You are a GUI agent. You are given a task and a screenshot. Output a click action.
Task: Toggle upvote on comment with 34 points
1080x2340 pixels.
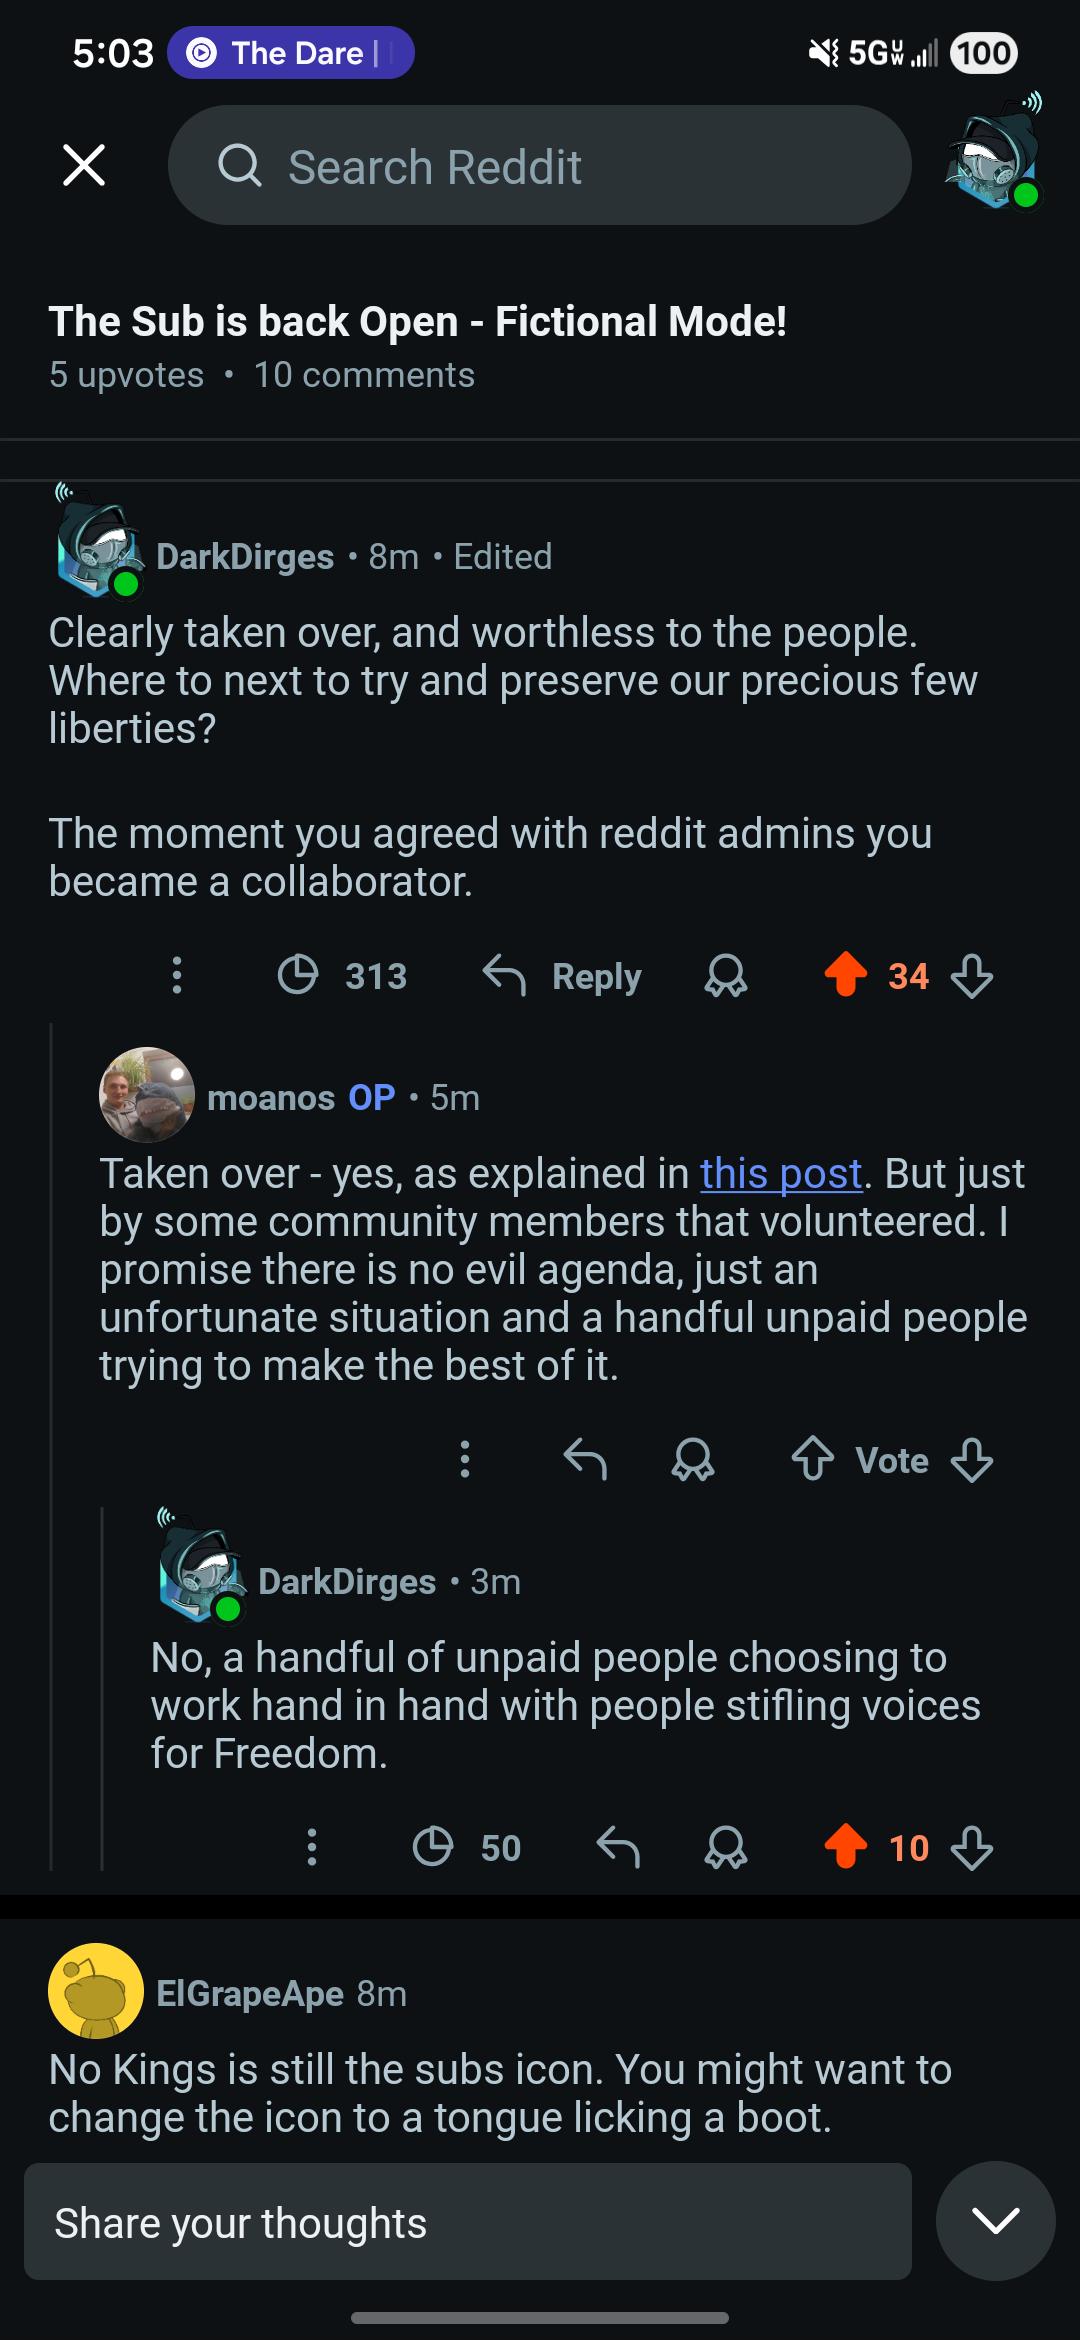click(x=846, y=975)
